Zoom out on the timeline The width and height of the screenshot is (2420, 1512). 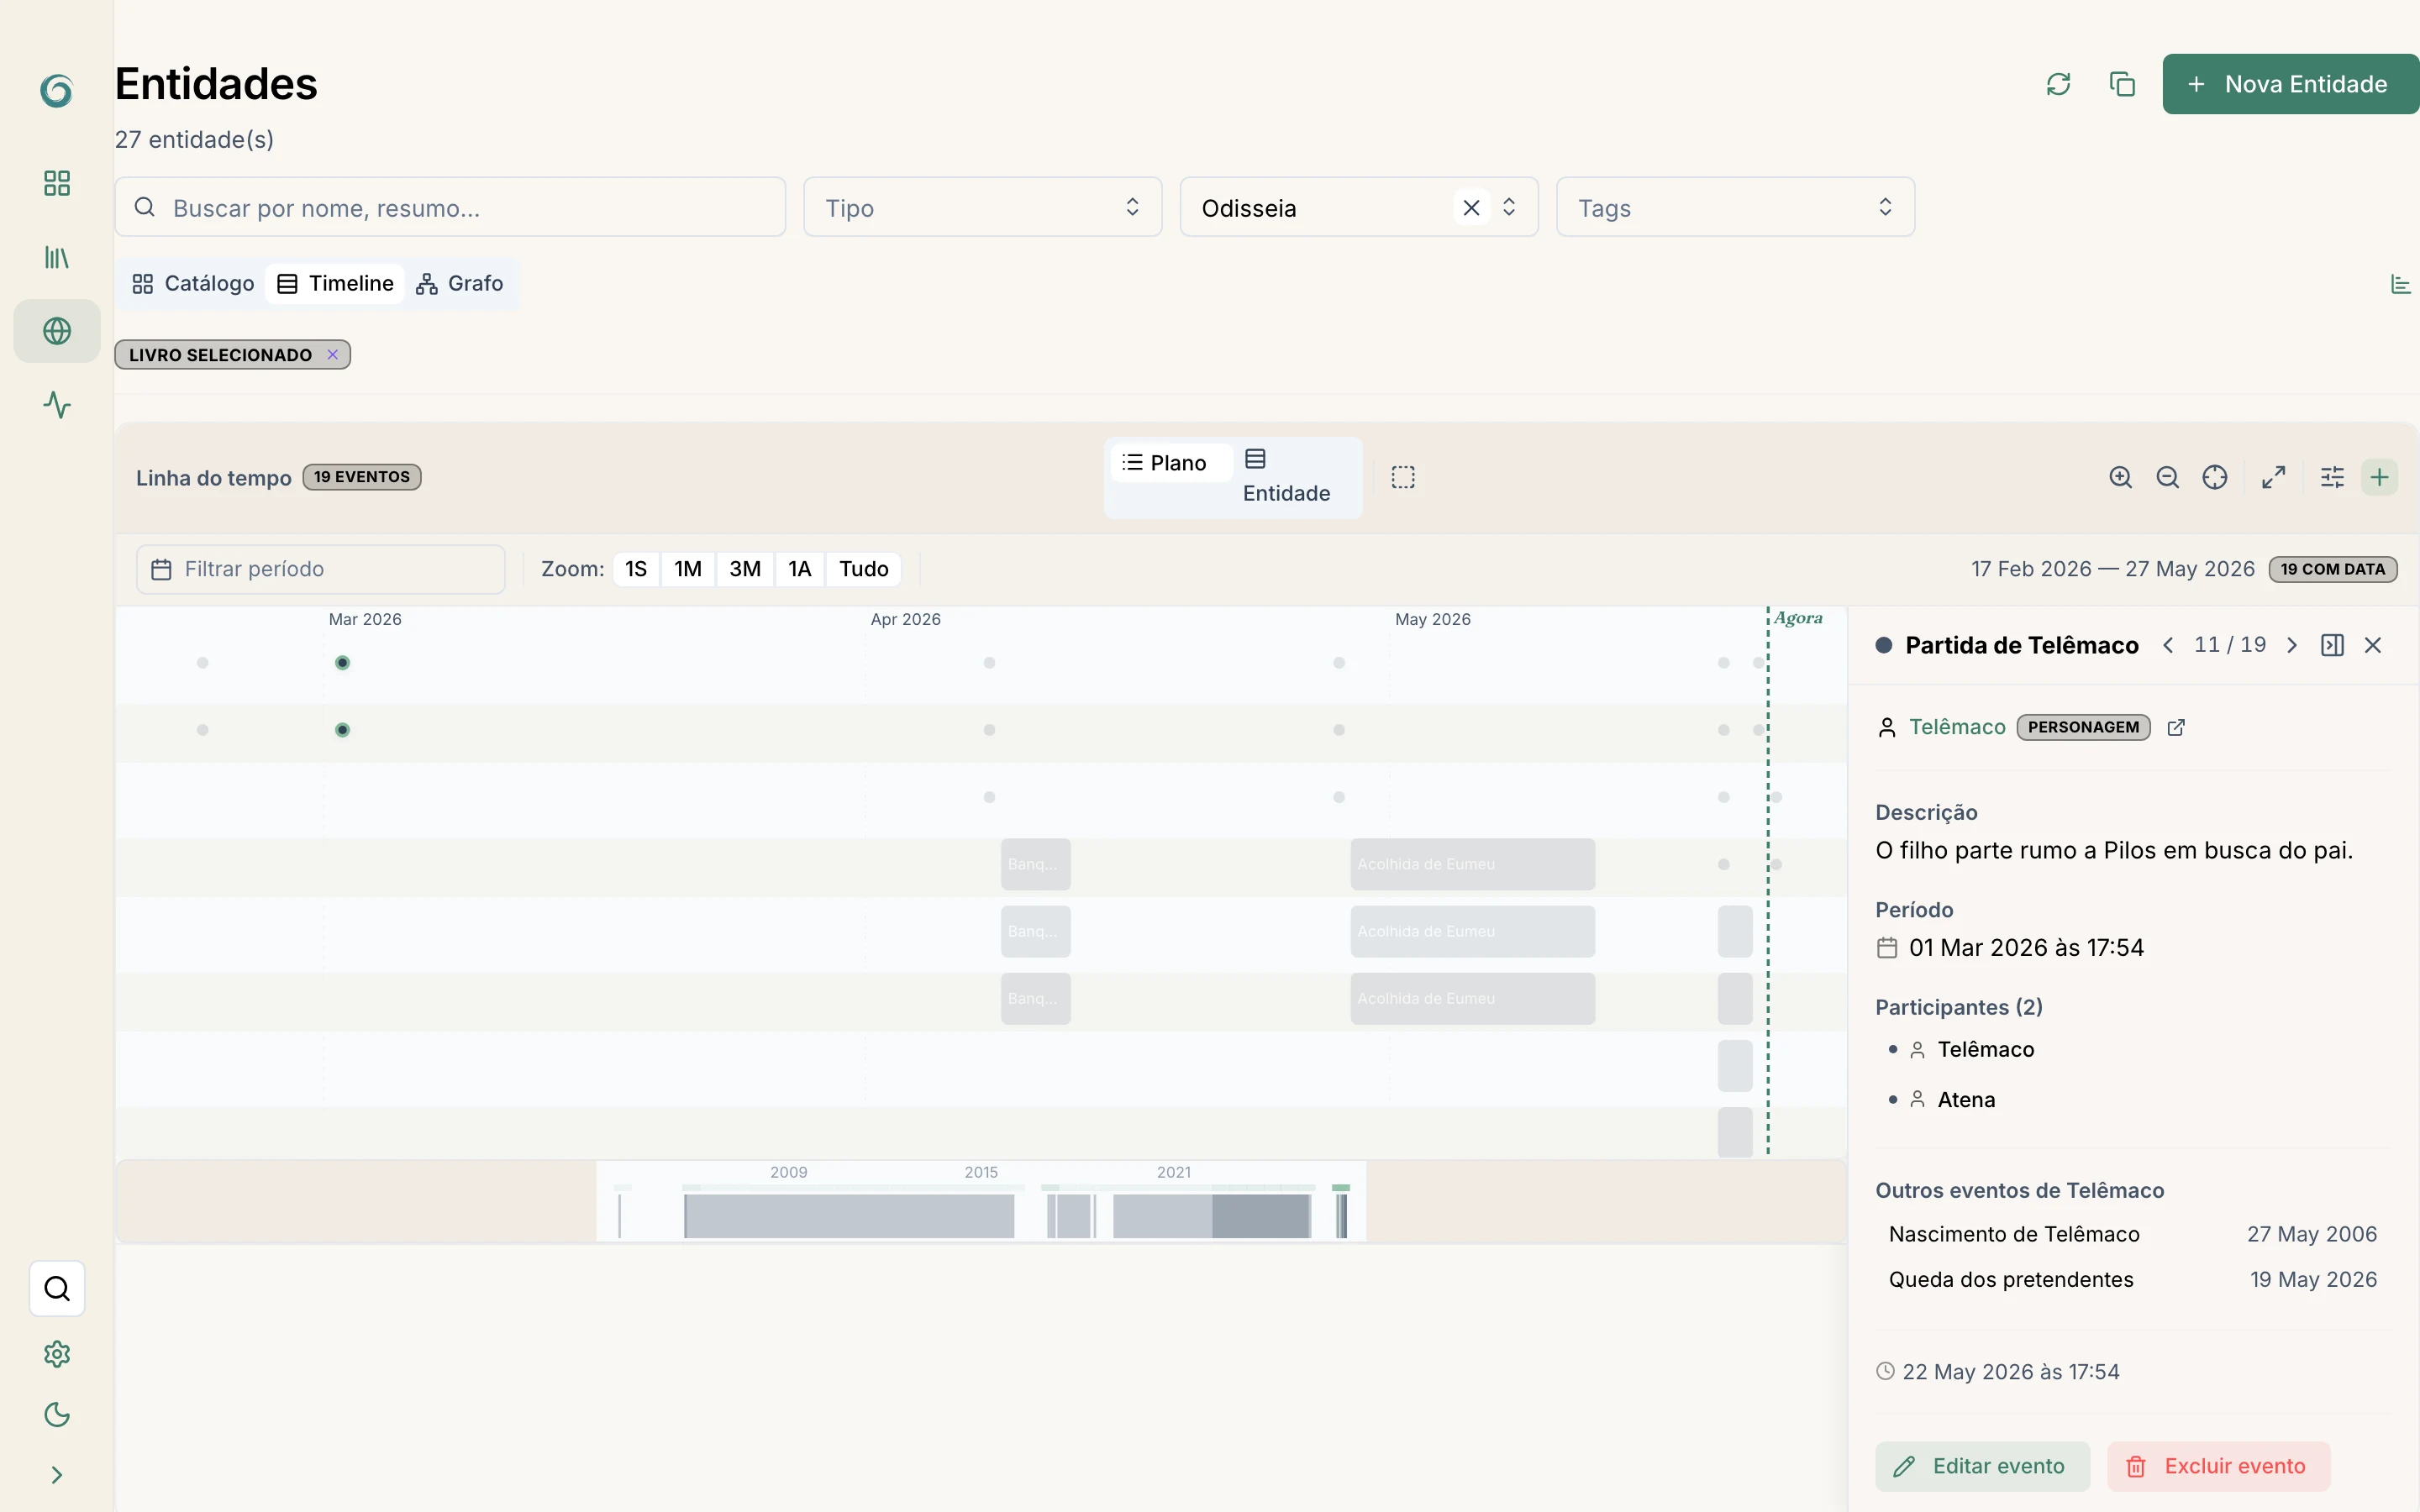2167,477
